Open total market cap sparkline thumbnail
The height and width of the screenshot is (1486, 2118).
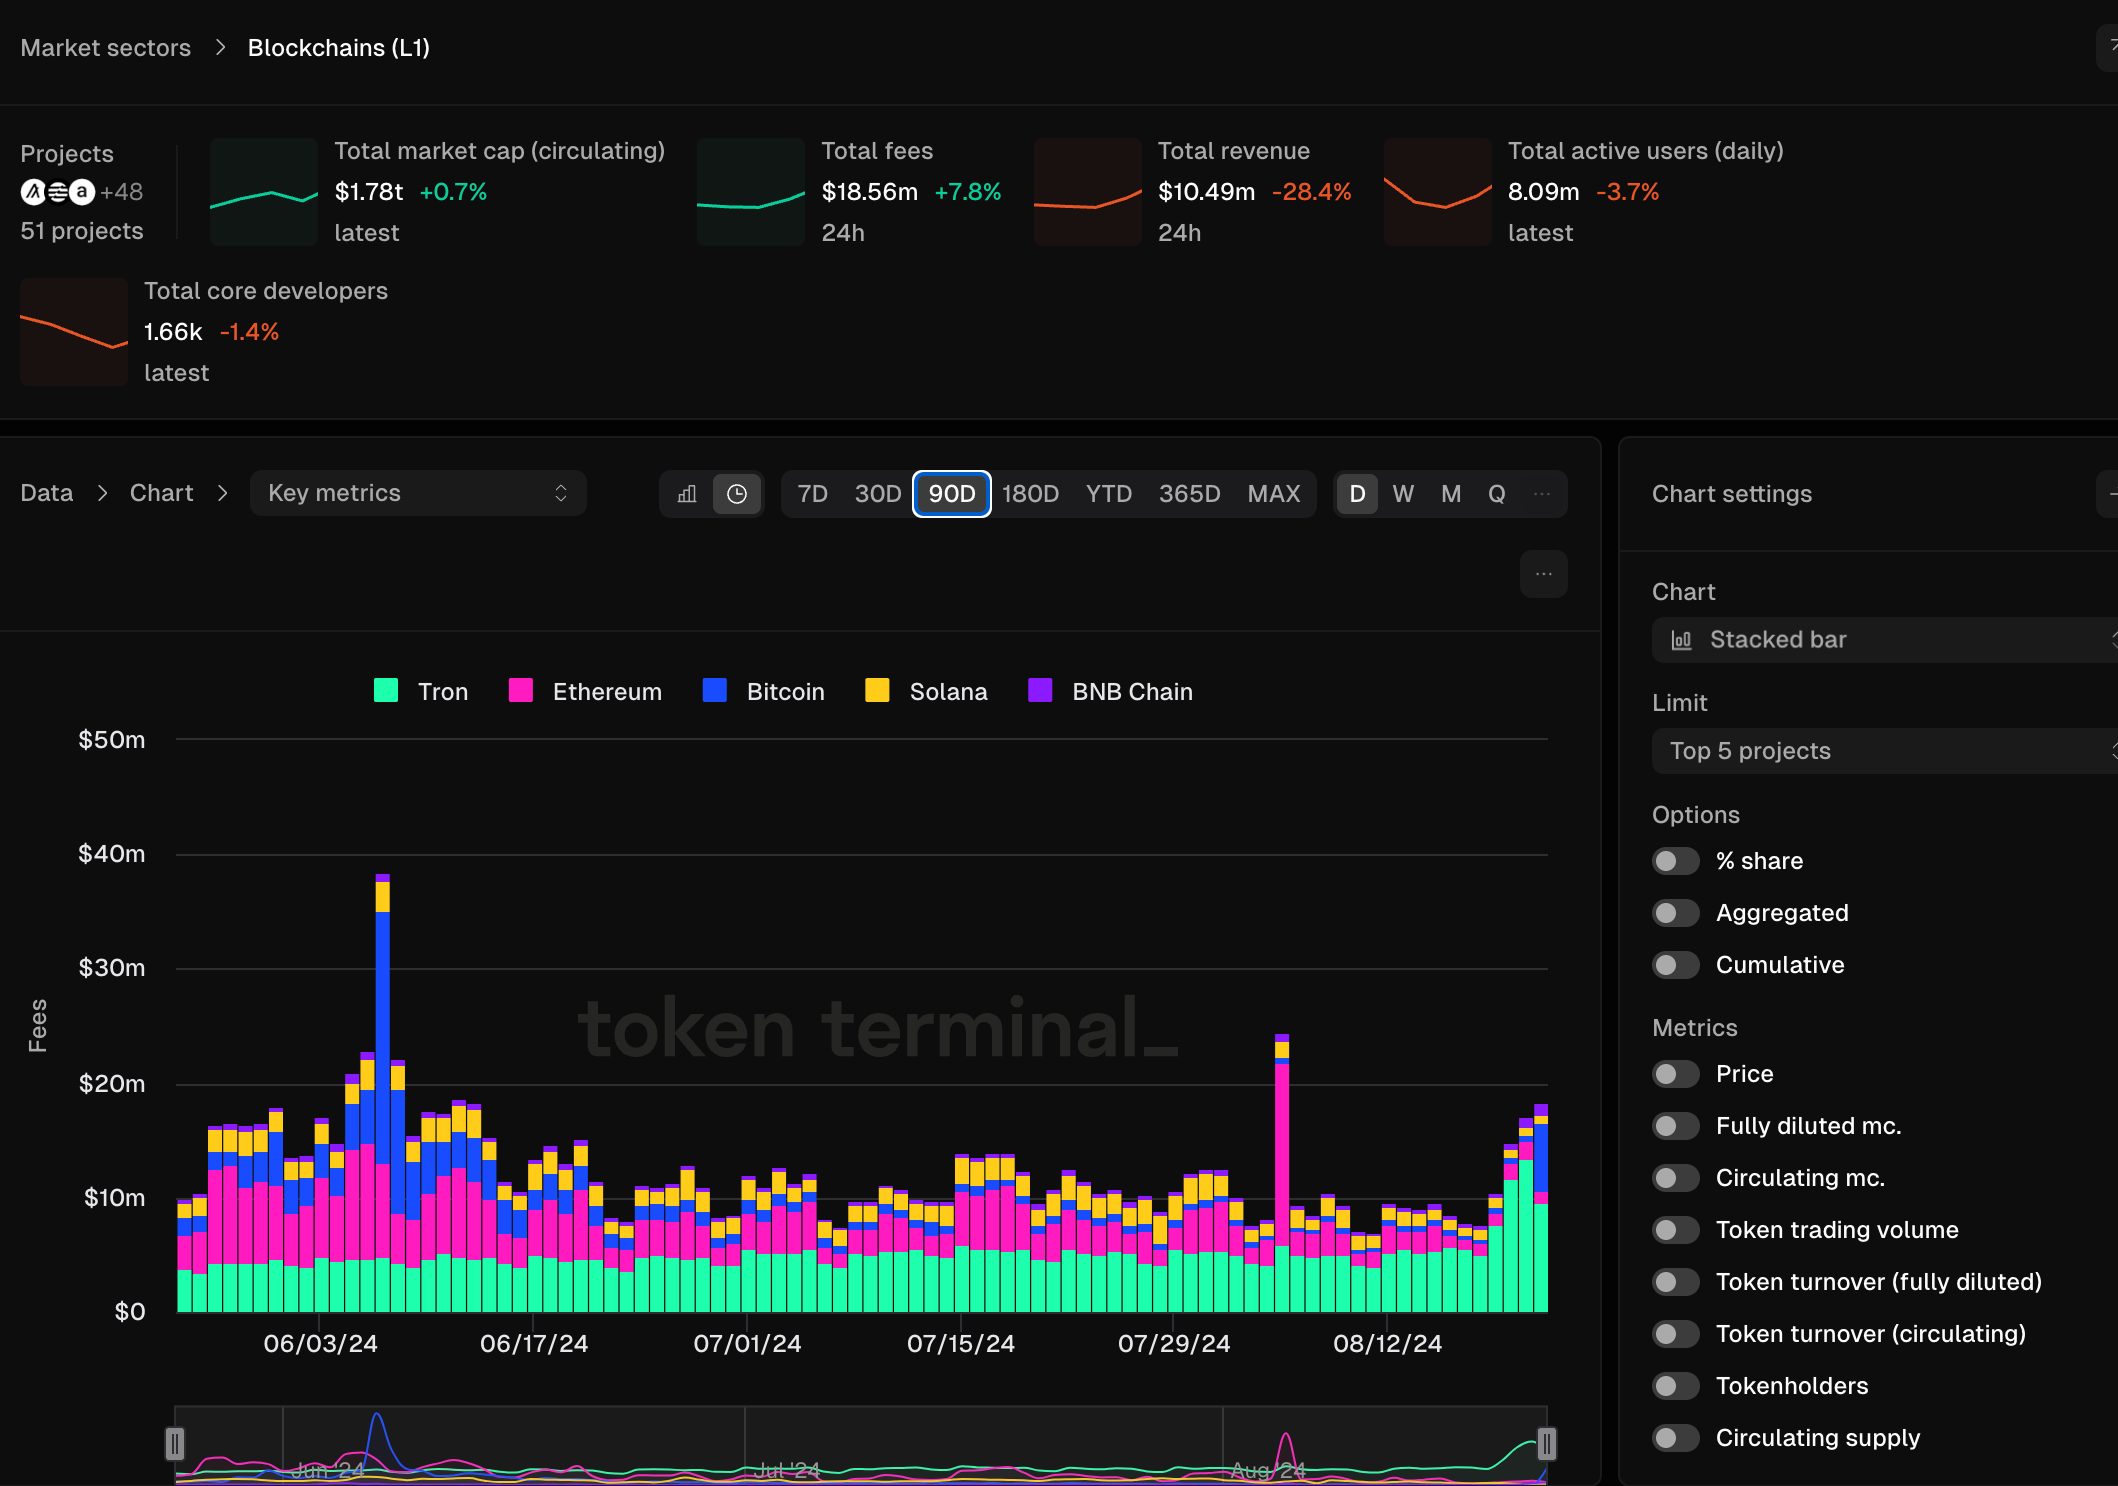(x=264, y=192)
